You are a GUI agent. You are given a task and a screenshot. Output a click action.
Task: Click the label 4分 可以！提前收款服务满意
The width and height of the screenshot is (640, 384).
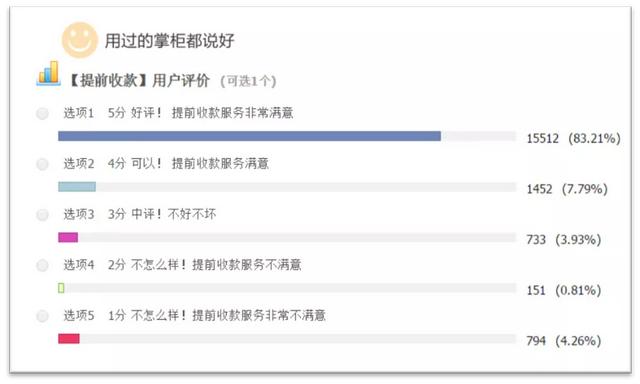188,164
